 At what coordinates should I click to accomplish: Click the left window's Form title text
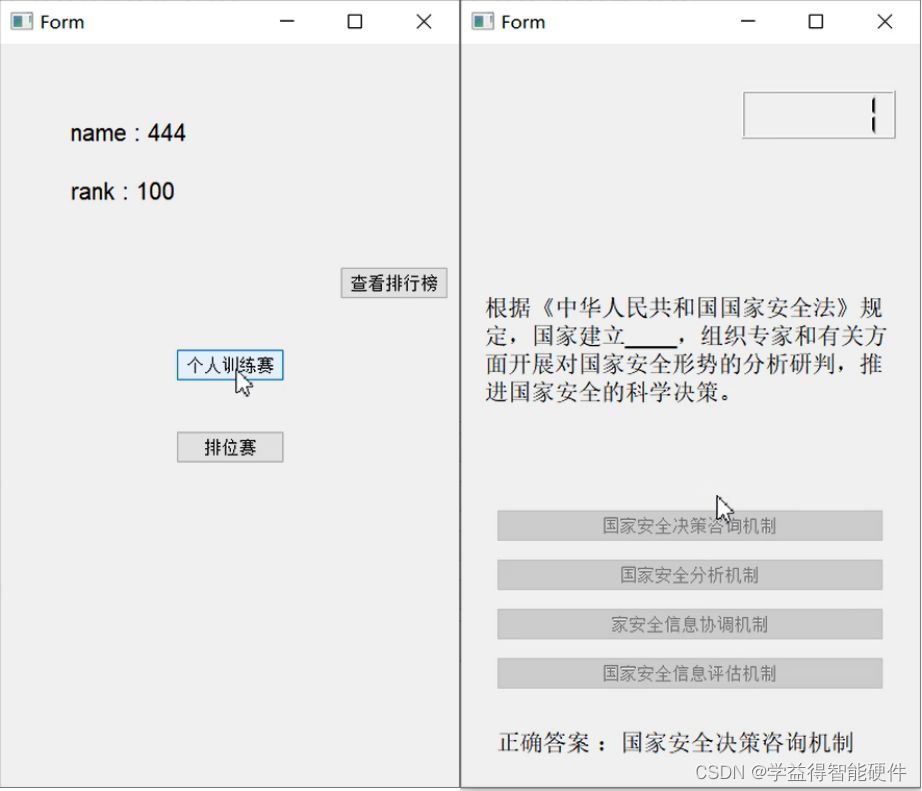(x=62, y=22)
